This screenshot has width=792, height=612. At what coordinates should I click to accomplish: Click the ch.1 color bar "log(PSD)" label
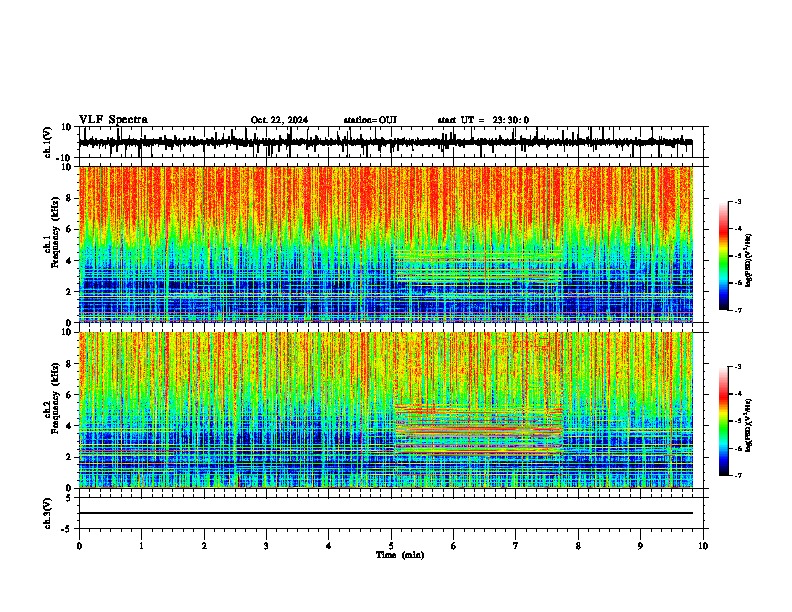click(x=748, y=261)
